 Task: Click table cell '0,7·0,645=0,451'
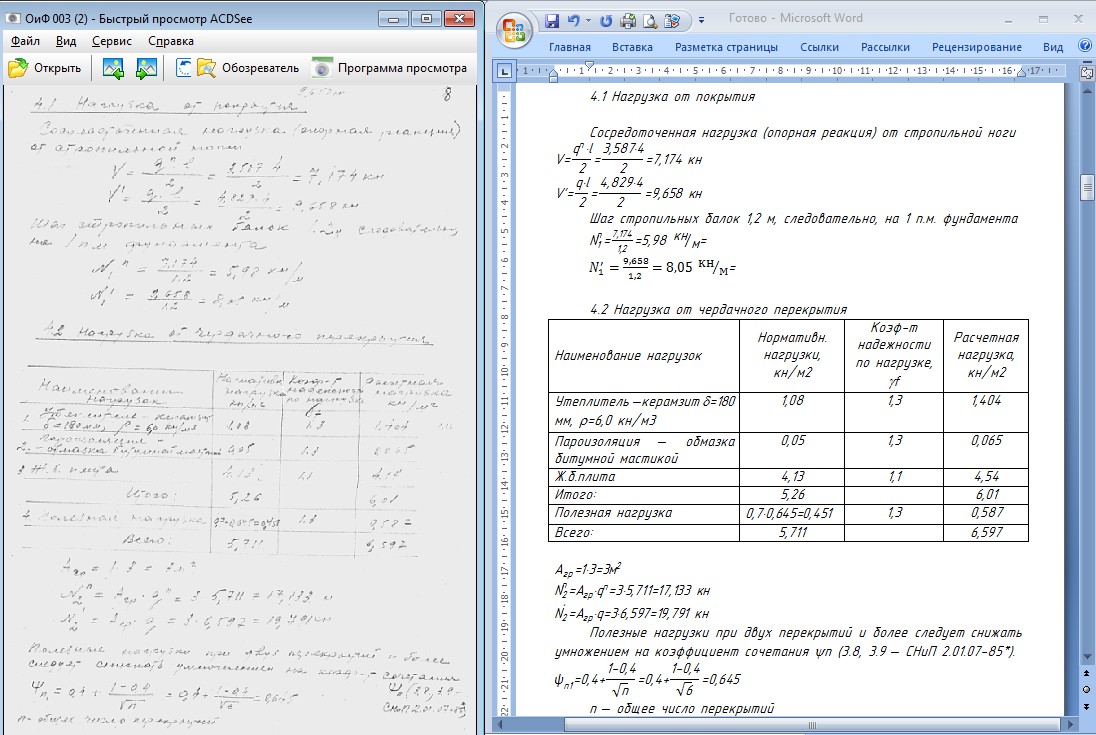792,513
